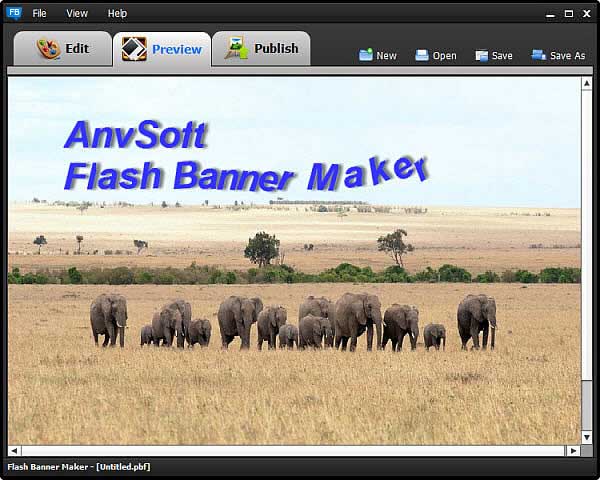This screenshot has height=480, width=600.
Task: Click the elephant banner preview image
Action: pyautogui.click(x=294, y=261)
